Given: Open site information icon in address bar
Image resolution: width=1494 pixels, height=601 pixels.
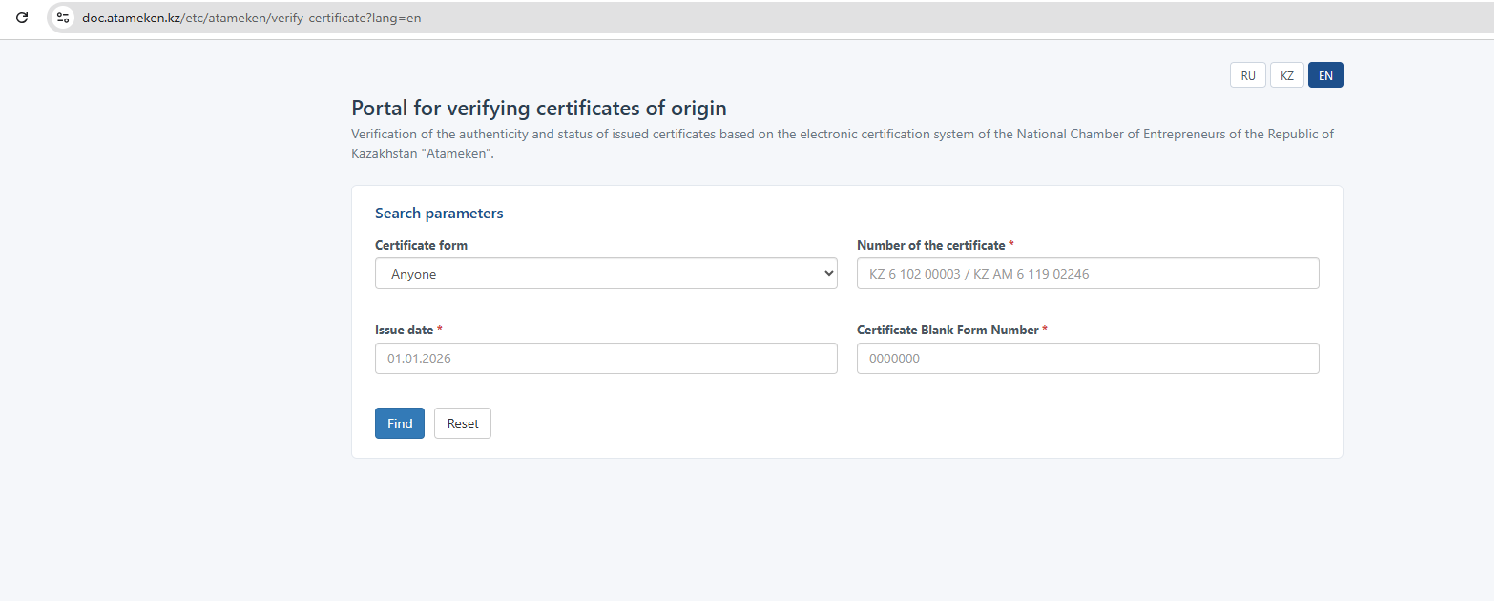Looking at the screenshot, I should [63, 17].
